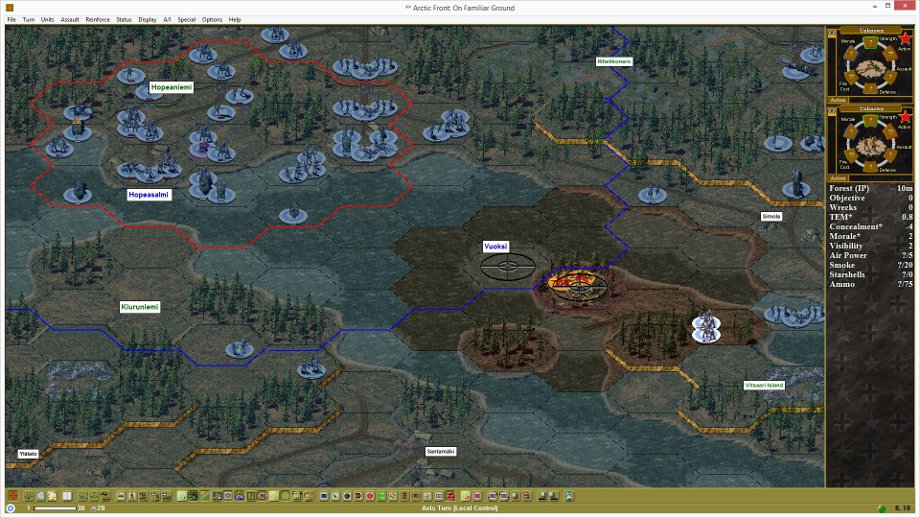Click the black circle toolbar icon
Image resolution: width=920 pixels, height=518 pixels.
click(347, 496)
